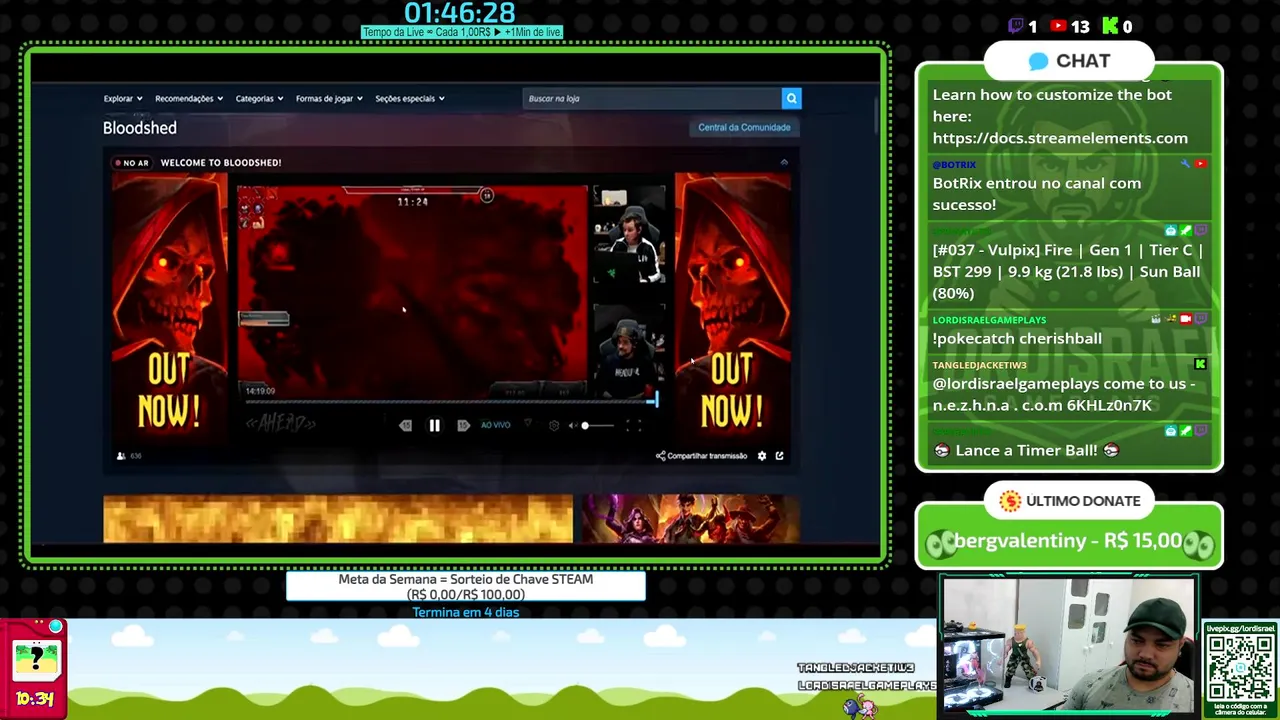Skip the broadcast forward 15 seconds
The height and width of the screenshot is (720, 1280).
tap(463, 426)
